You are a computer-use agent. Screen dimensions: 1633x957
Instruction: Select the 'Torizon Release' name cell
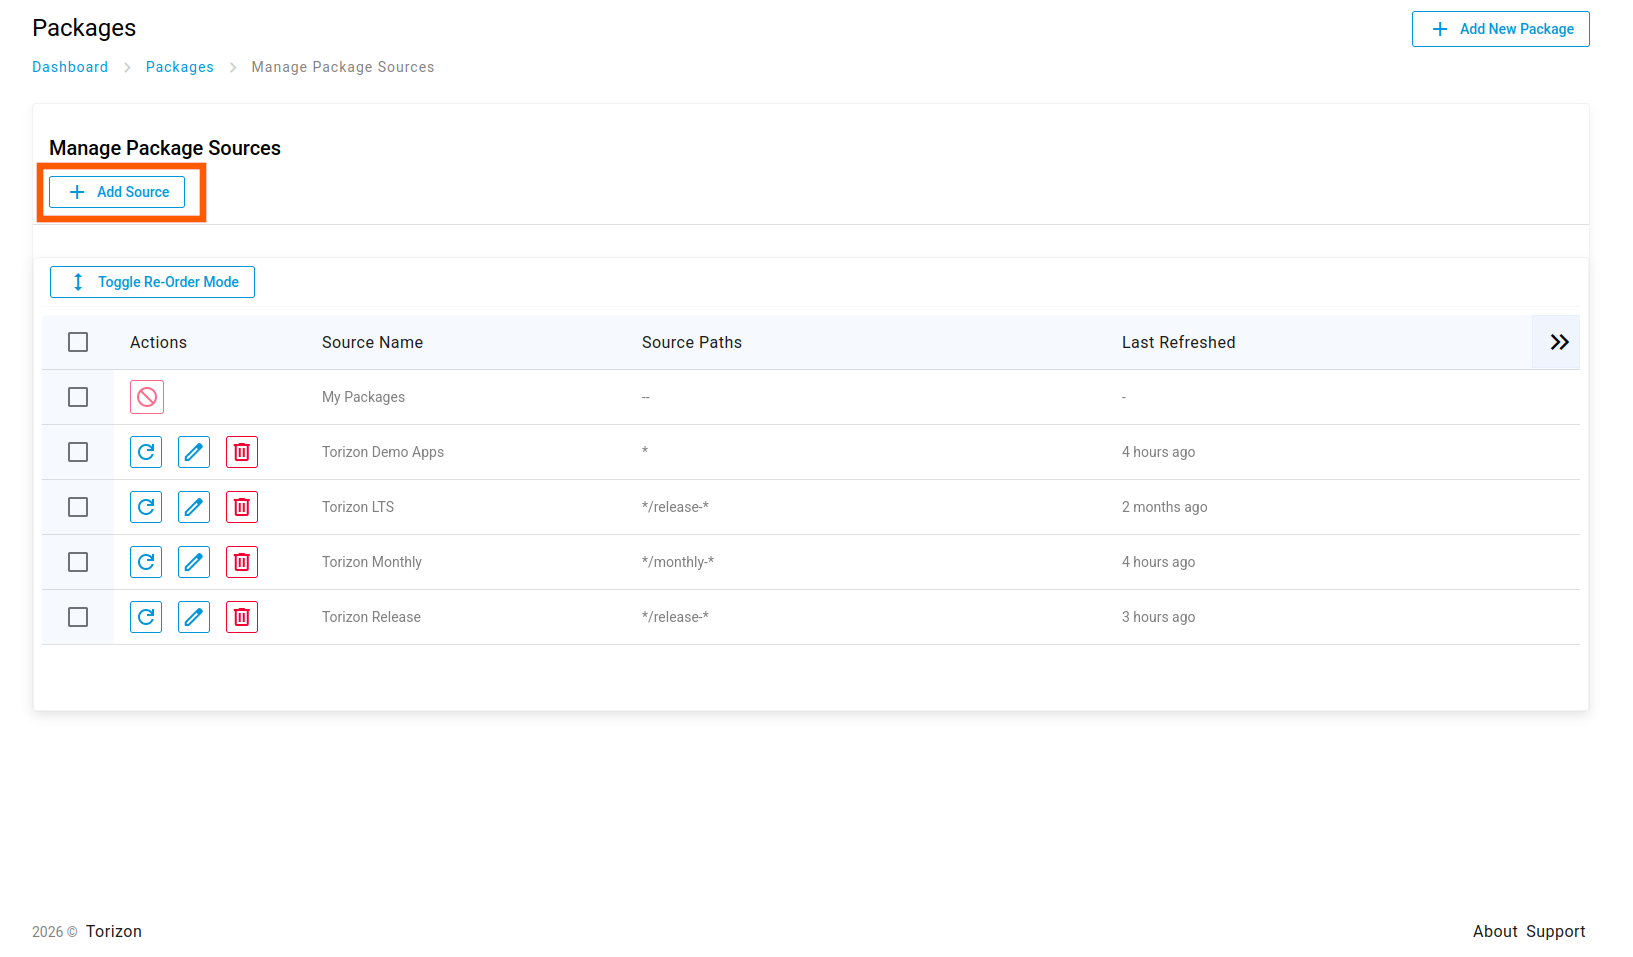click(x=371, y=617)
